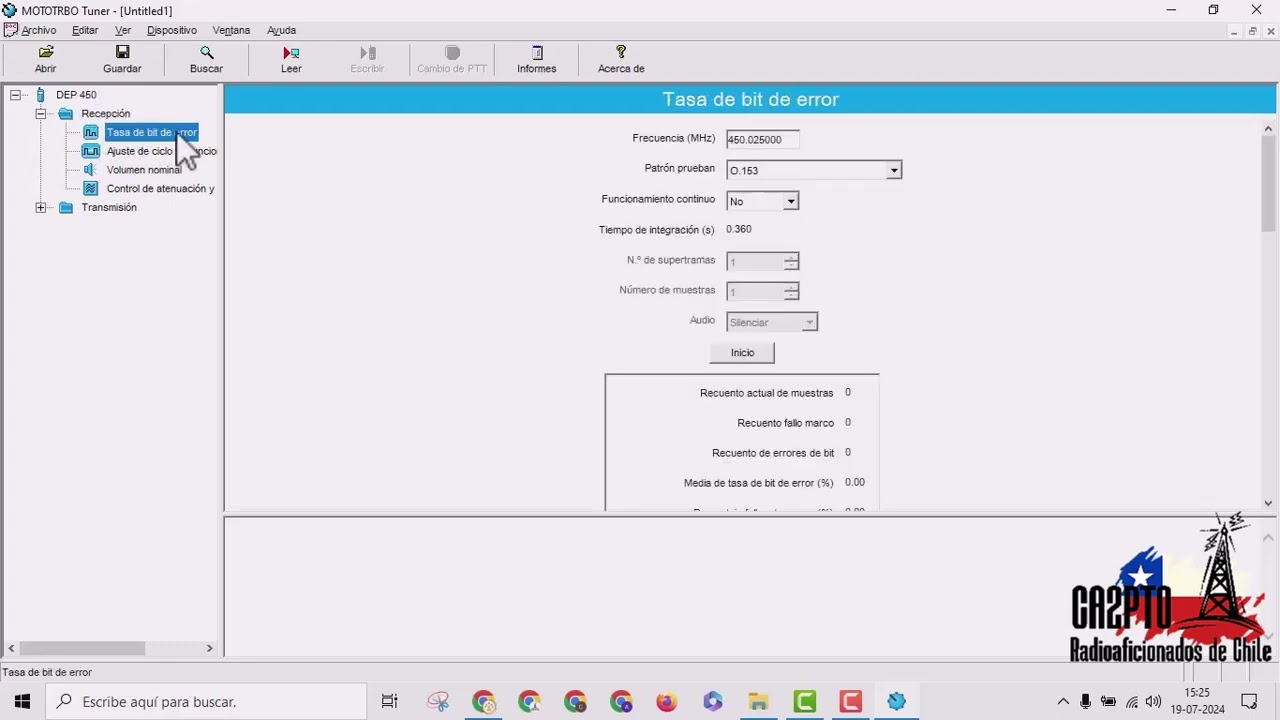Screen dimensions: 1280x720
Task: Show hidden system tray icons
Action: [x=1063, y=702]
